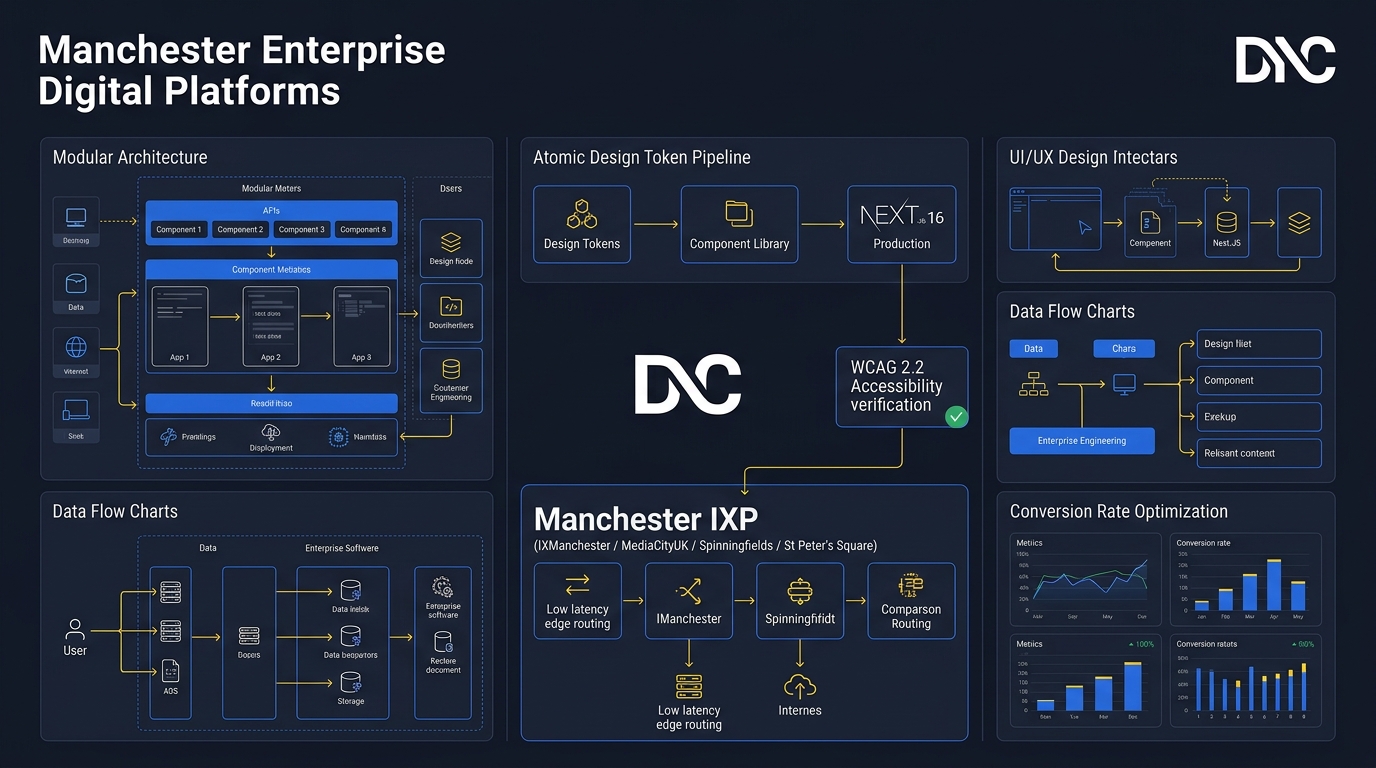Select the Spinningfidit box
The width and height of the screenshot is (1376, 768).
coord(800,601)
